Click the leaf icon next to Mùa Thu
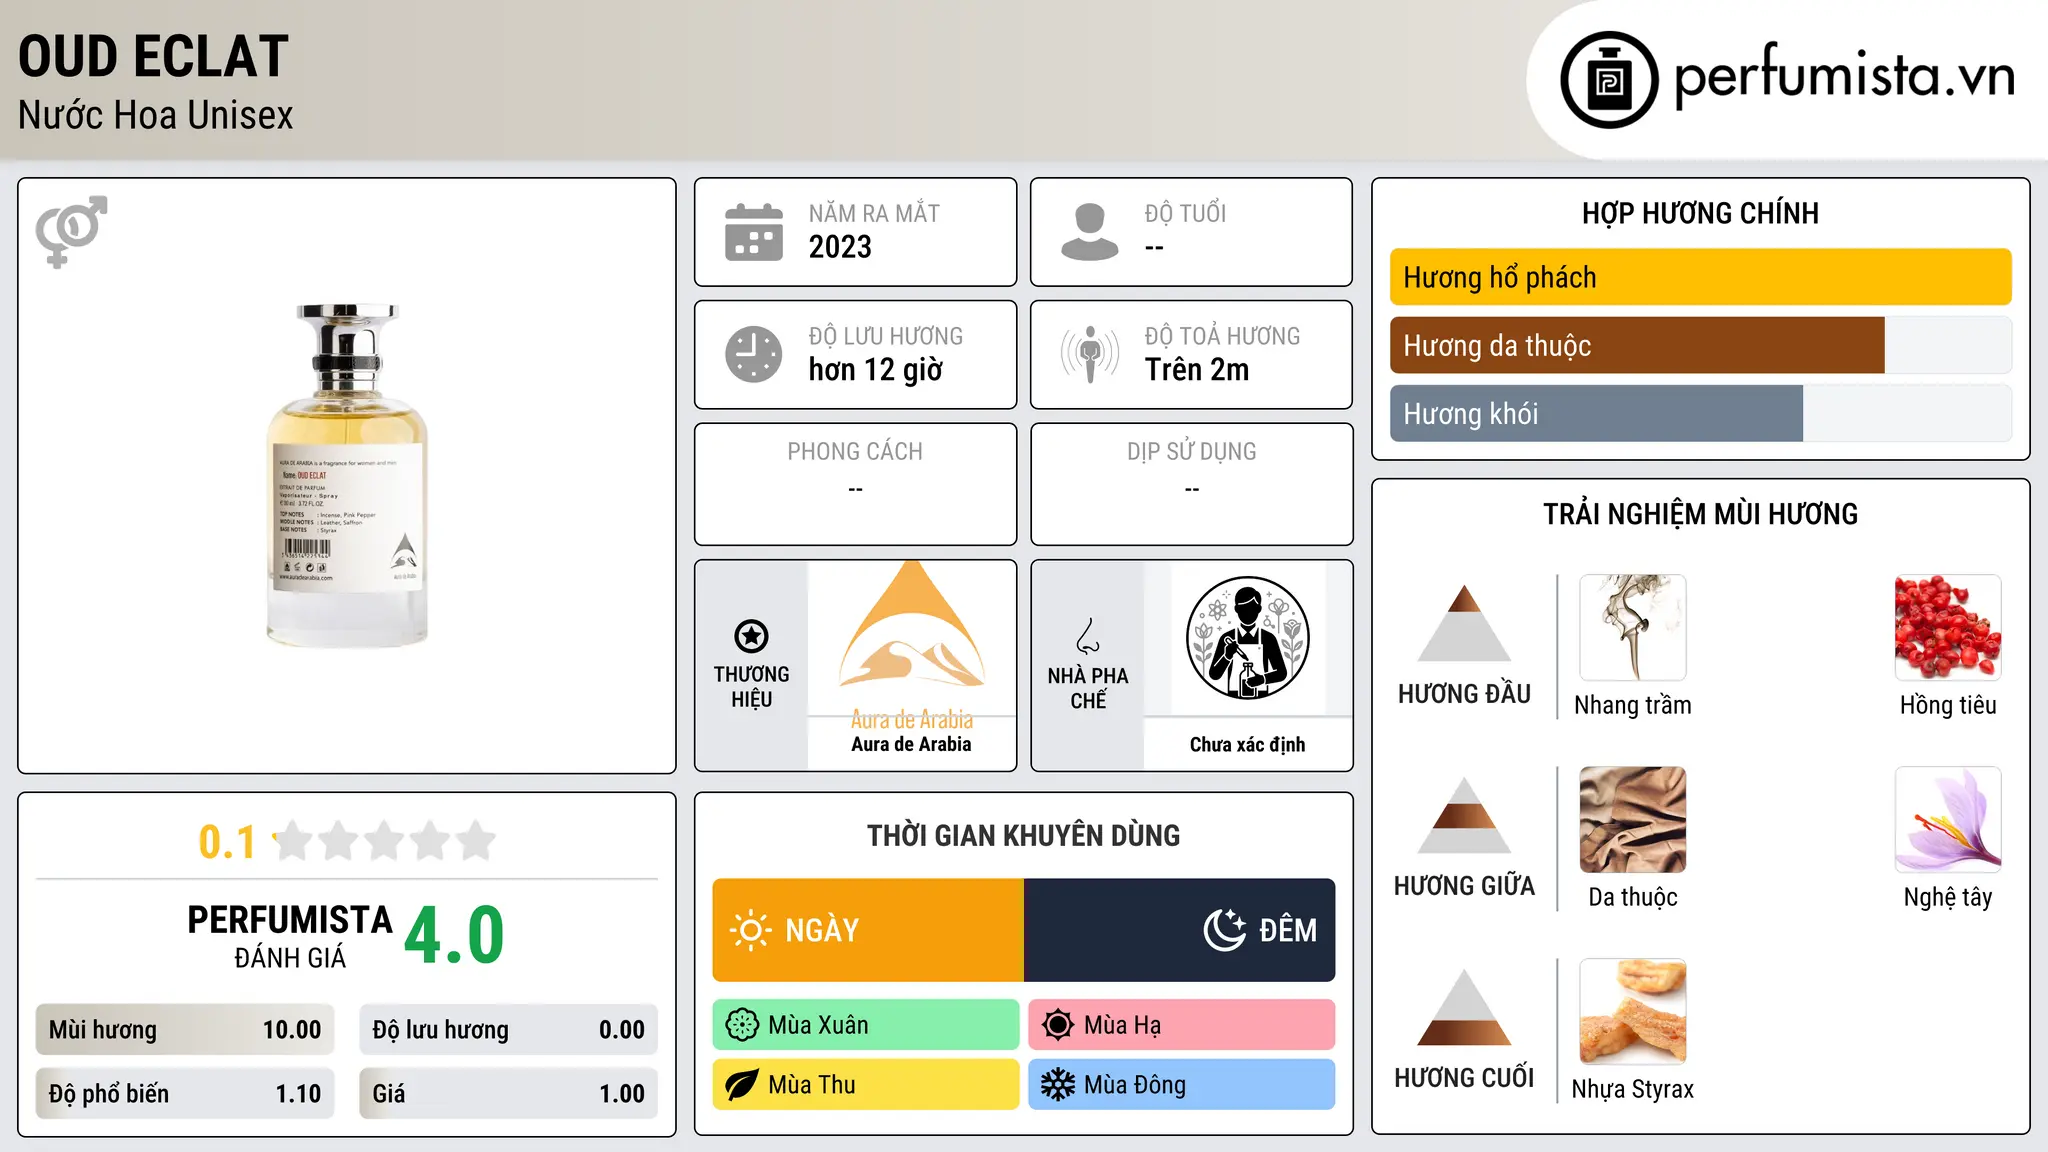Screen dimensions: 2048x1152 [x=742, y=1085]
